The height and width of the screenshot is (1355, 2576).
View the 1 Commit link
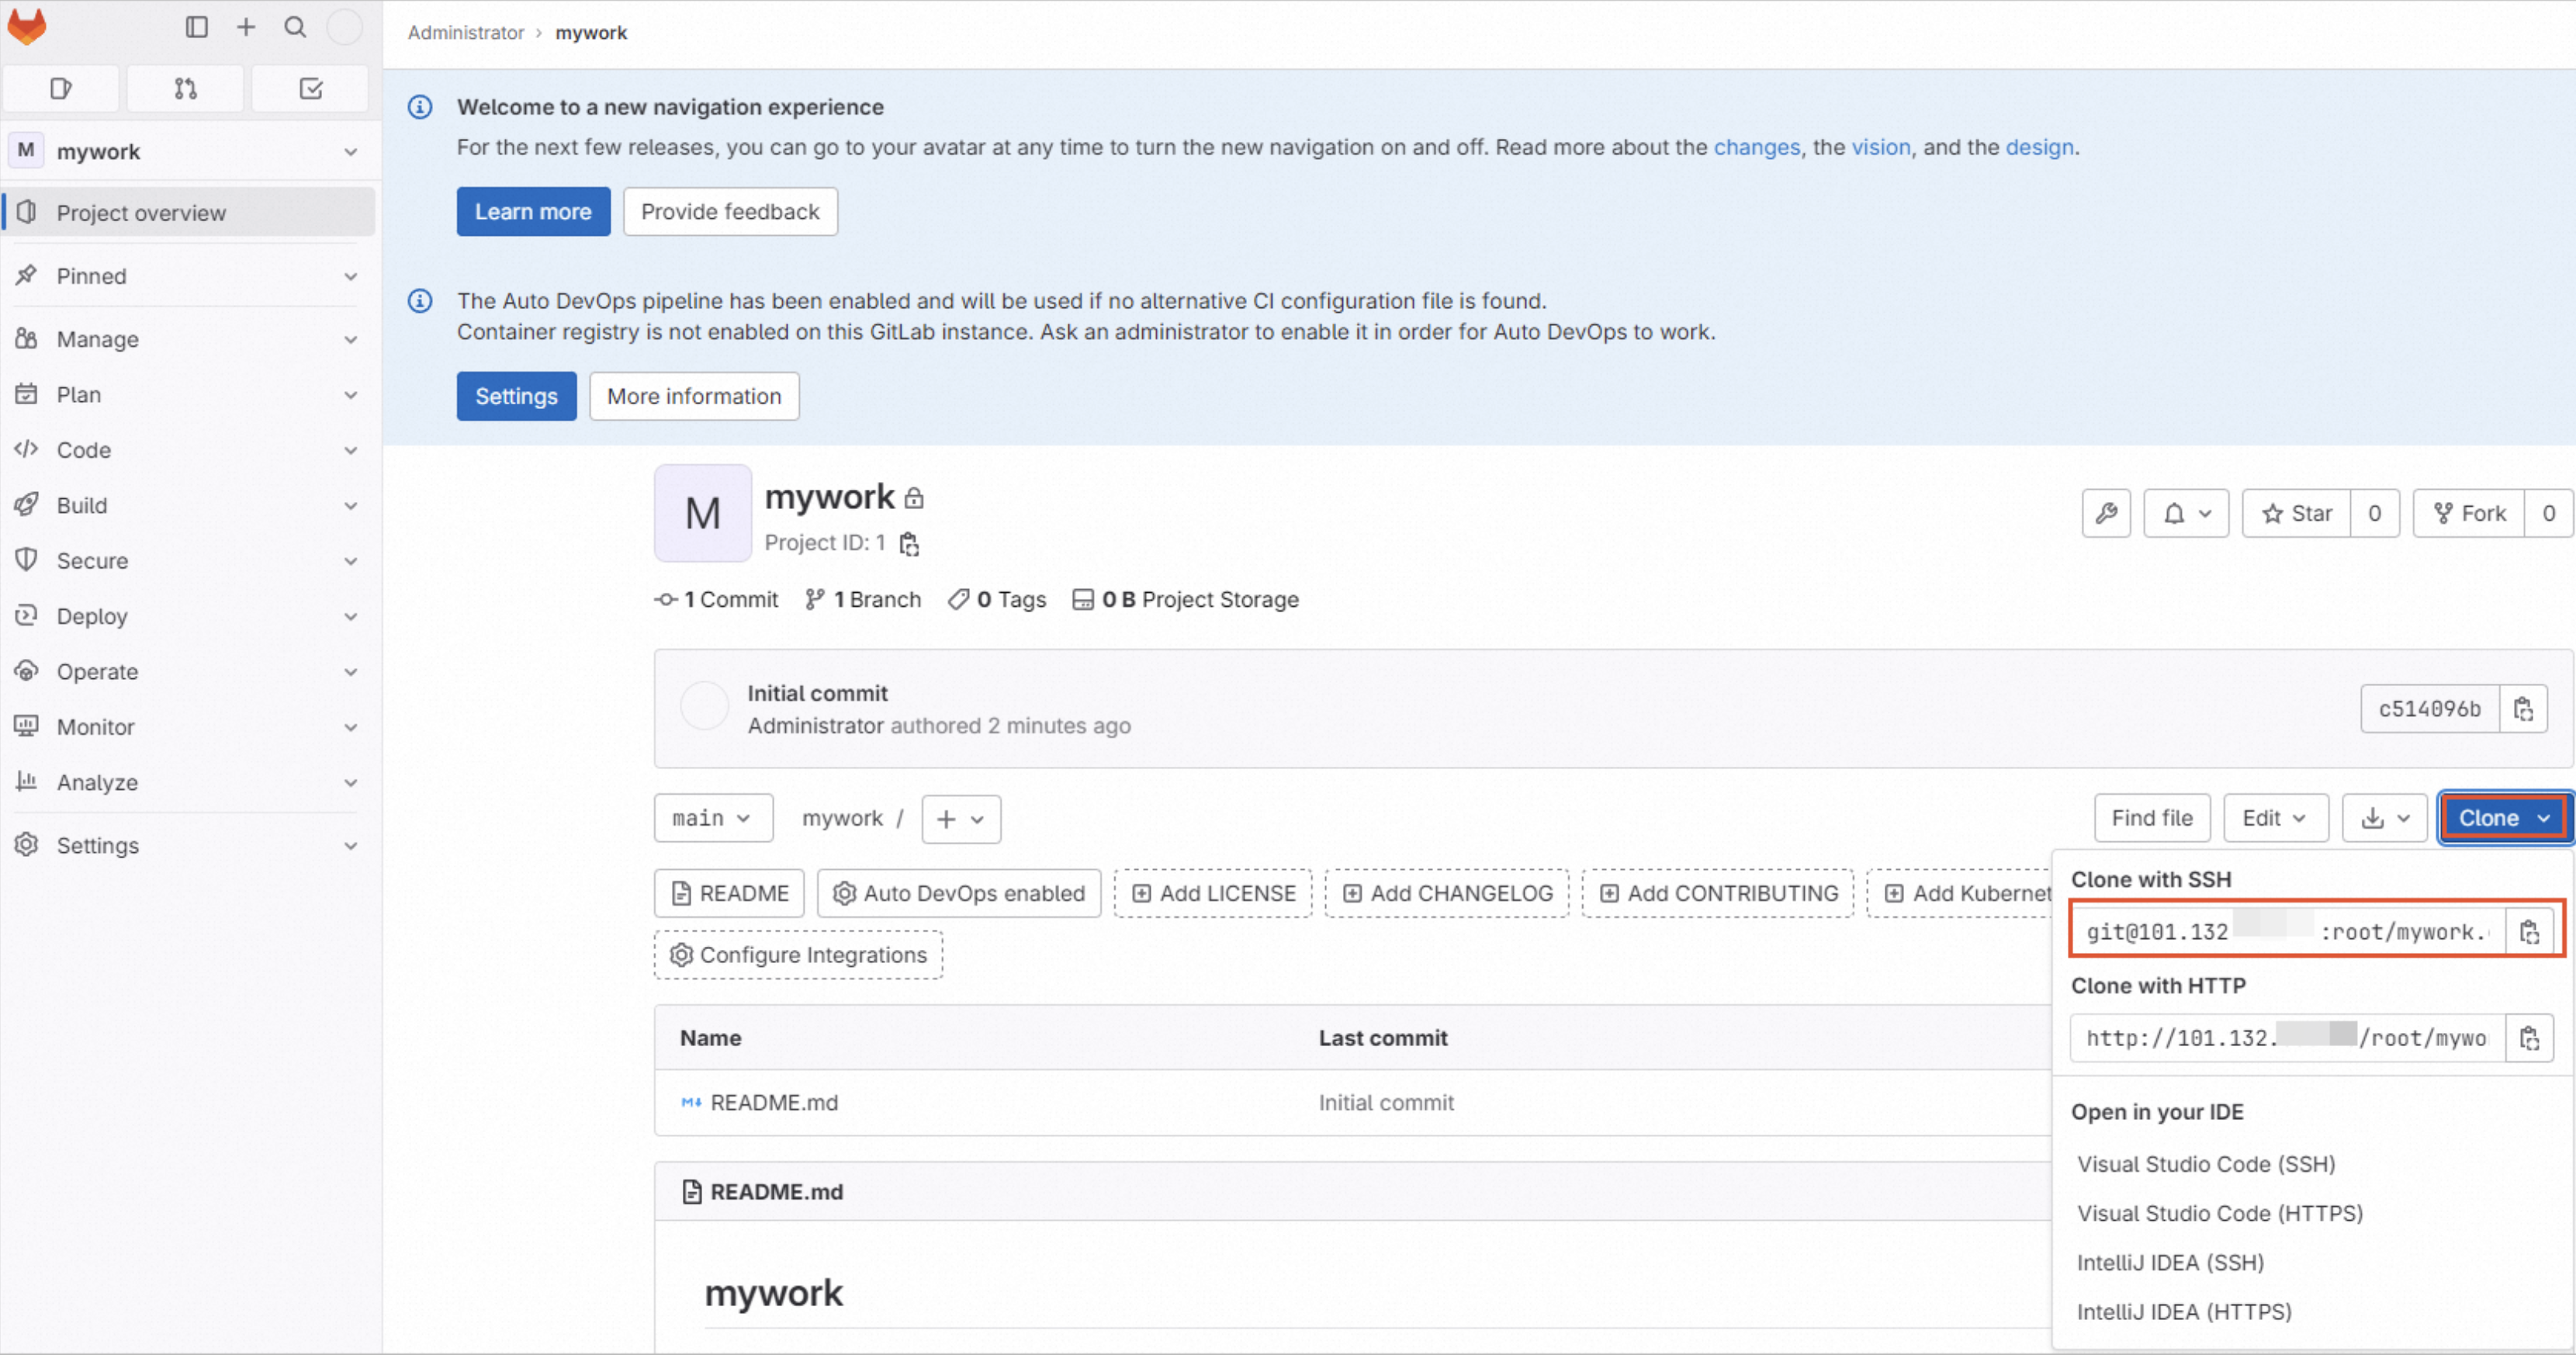coord(717,600)
